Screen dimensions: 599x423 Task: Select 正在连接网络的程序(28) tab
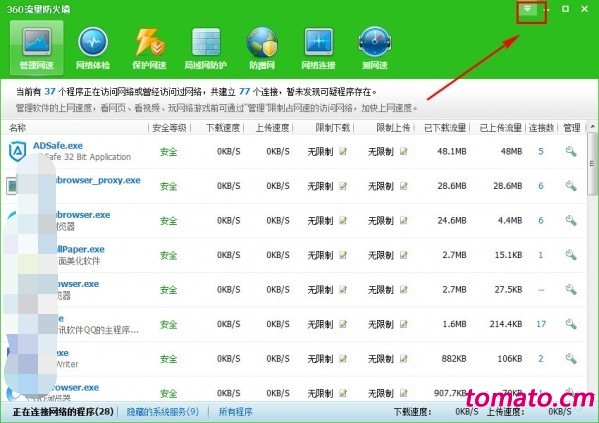[63, 412]
